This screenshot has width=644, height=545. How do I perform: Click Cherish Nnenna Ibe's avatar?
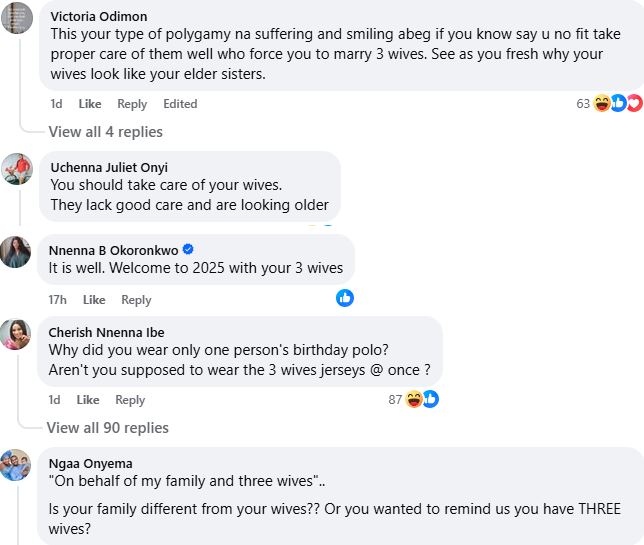[15, 334]
